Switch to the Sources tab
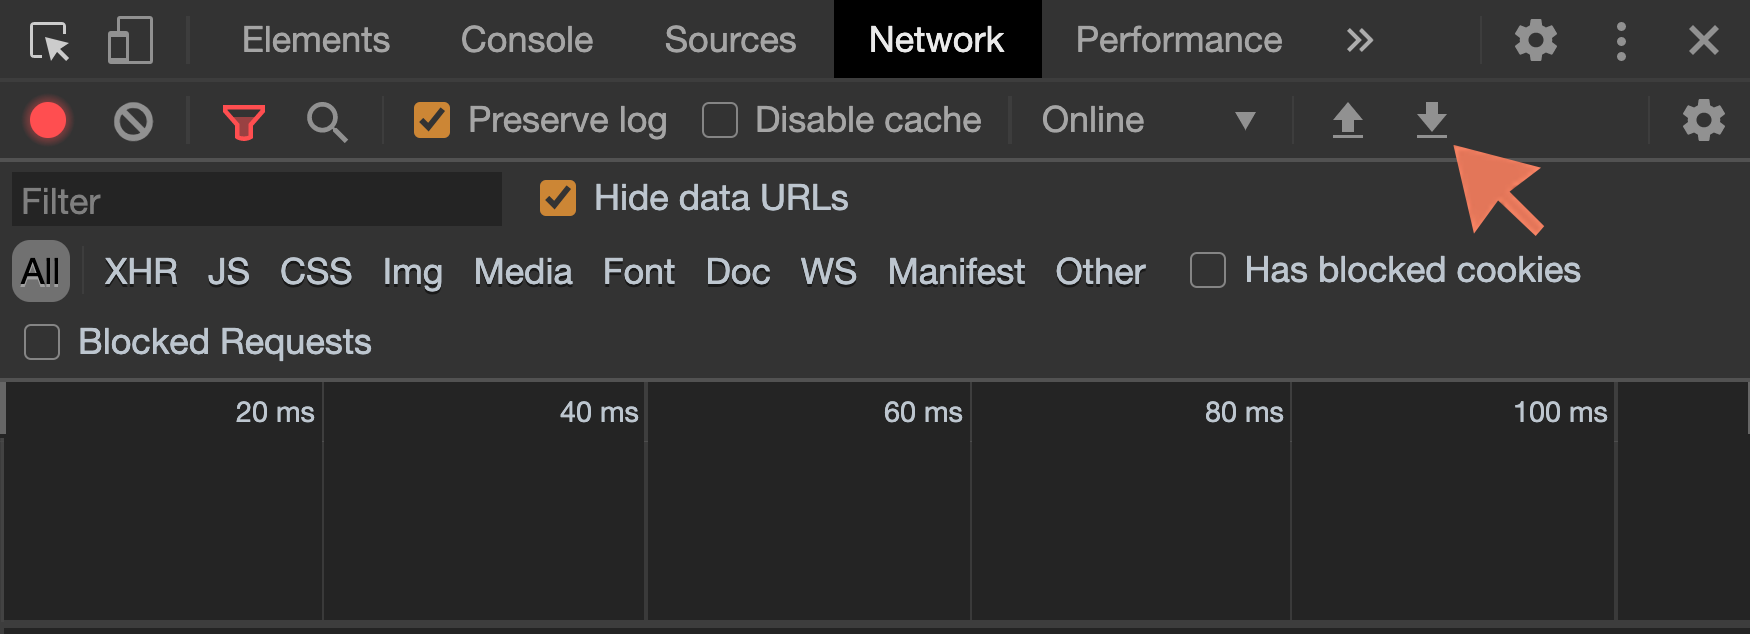 point(730,41)
